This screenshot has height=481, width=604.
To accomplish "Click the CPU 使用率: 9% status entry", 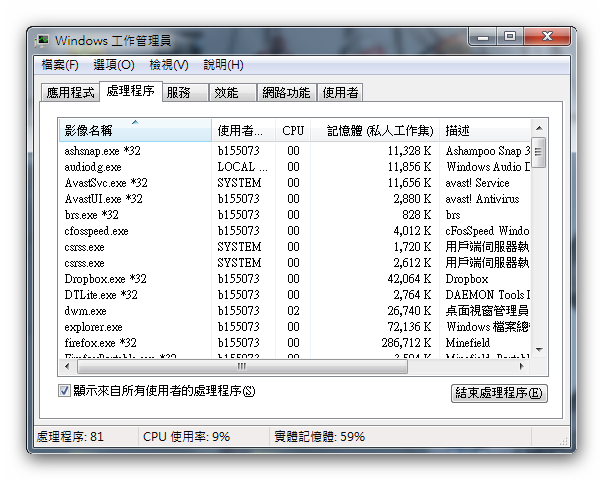I will click(x=186, y=437).
